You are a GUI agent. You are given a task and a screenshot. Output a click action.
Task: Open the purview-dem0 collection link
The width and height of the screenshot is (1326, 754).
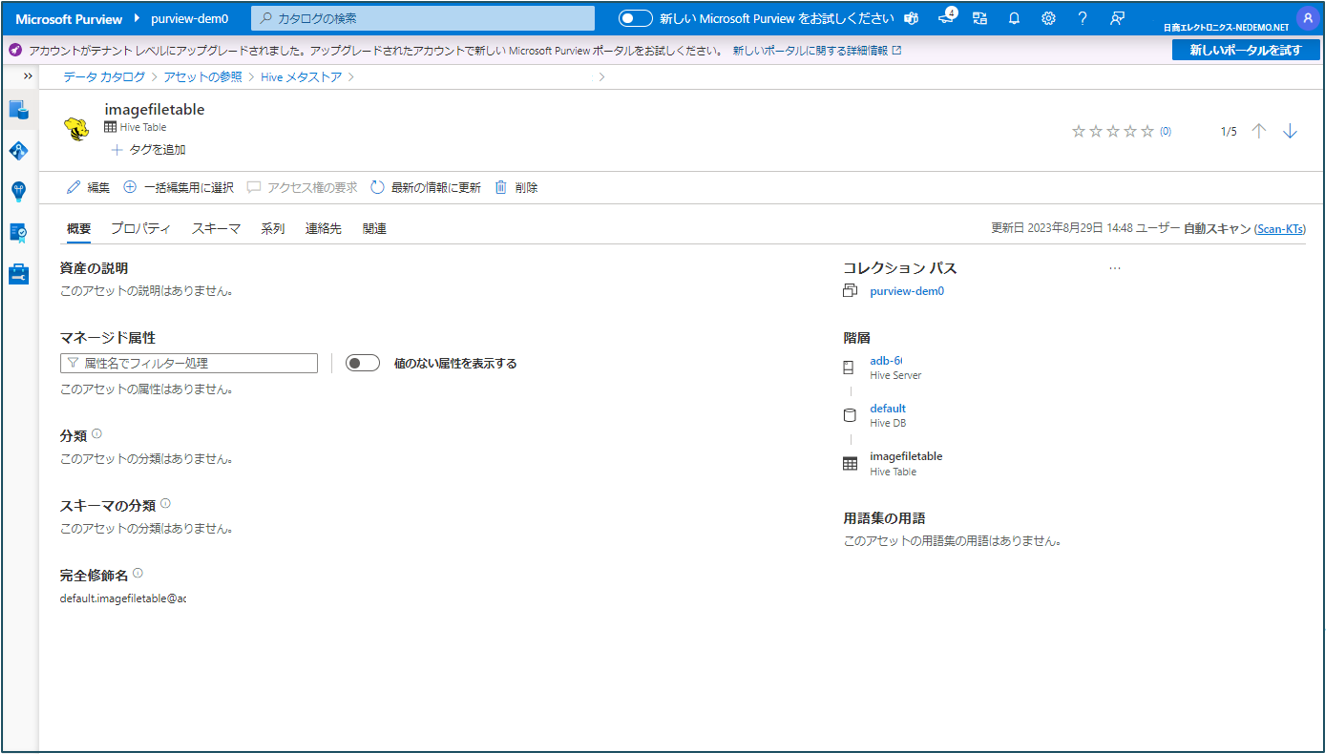906,291
